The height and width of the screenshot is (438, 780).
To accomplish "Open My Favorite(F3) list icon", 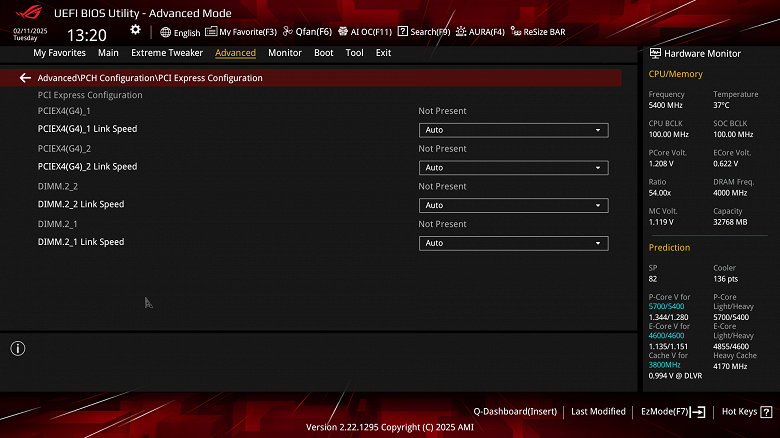I will pyautogui.click(x=211, y=31).
